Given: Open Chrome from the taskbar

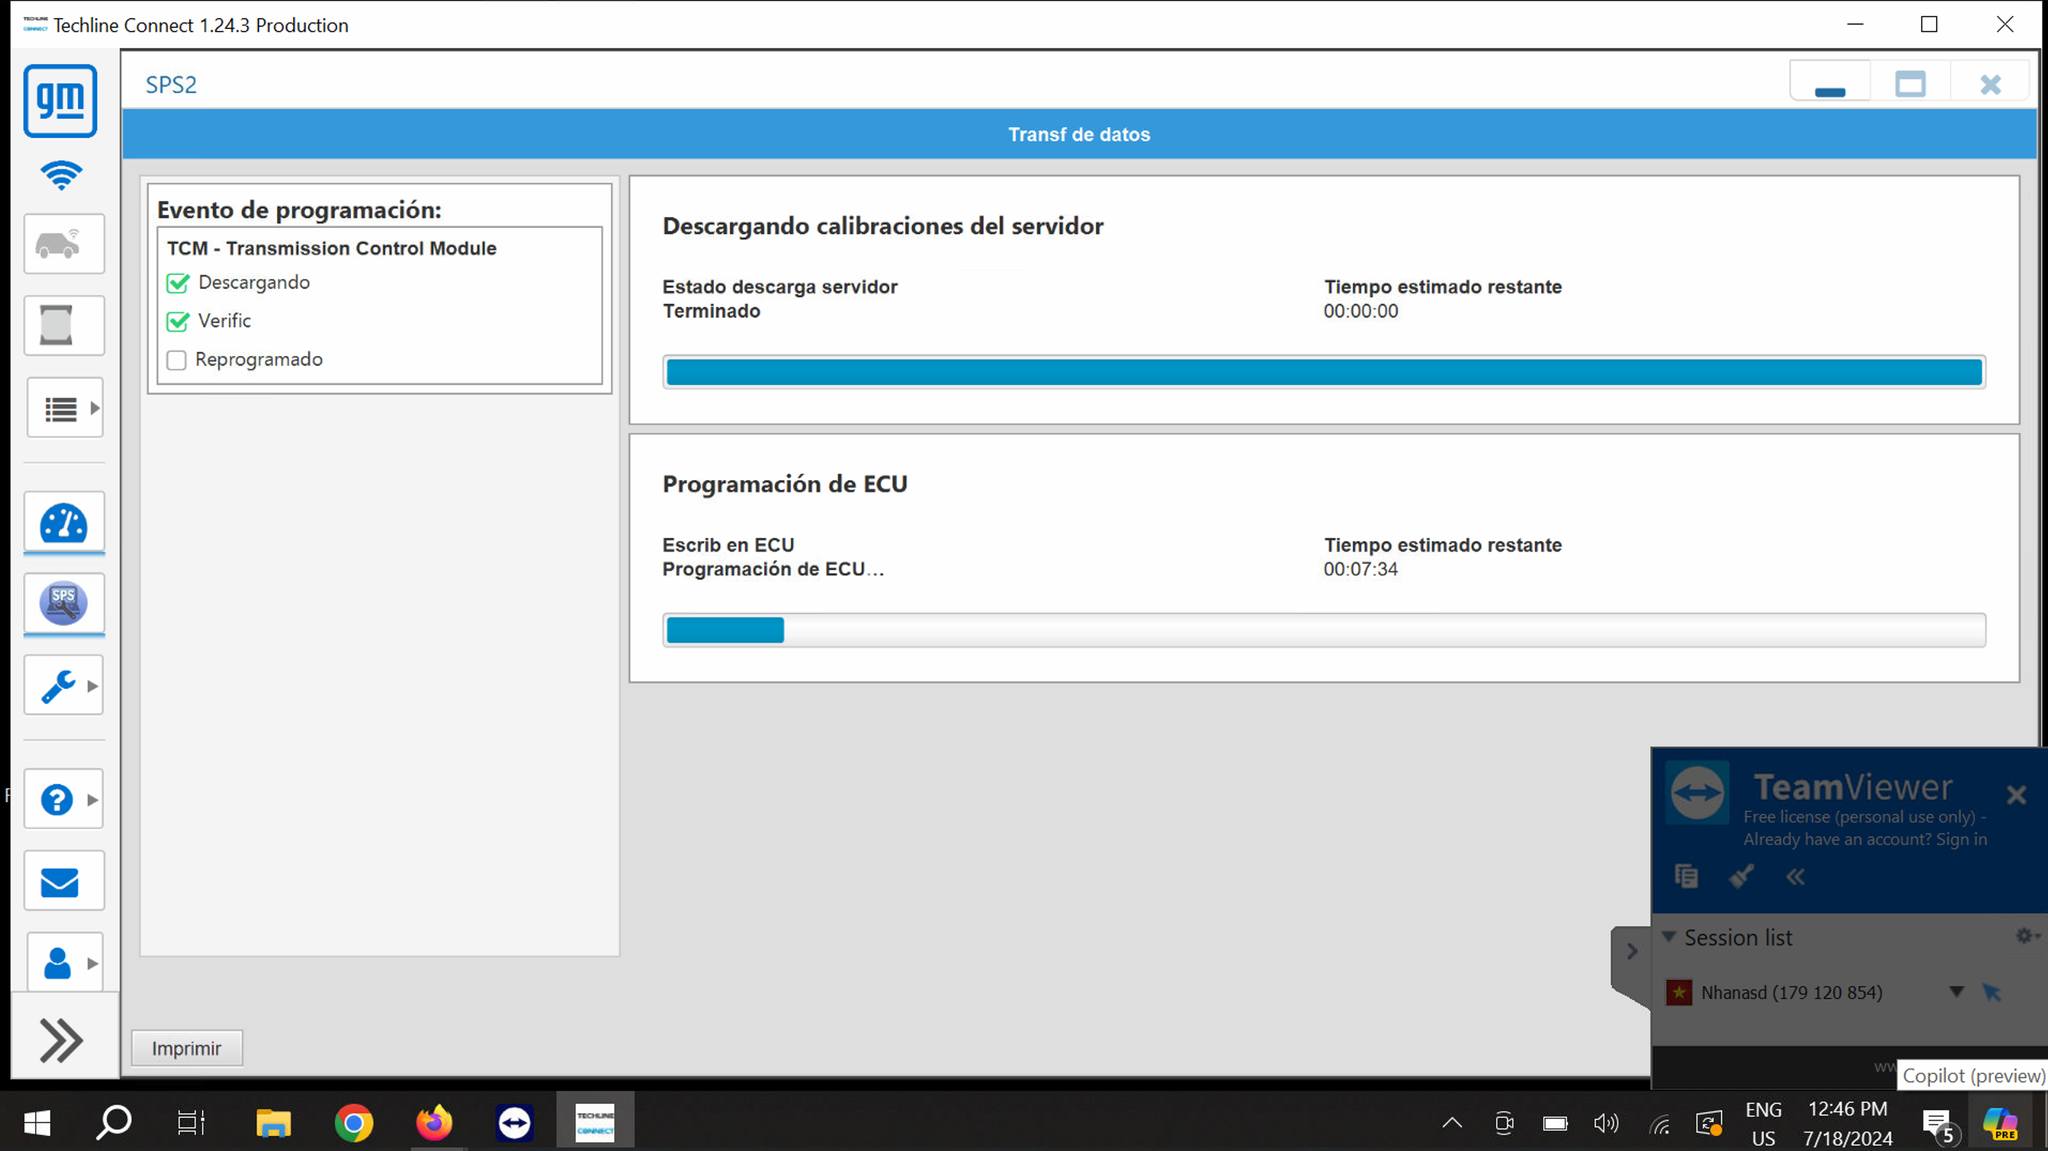Looking at the screenshot, I should pyautogui.click(x=353, y=1123).
